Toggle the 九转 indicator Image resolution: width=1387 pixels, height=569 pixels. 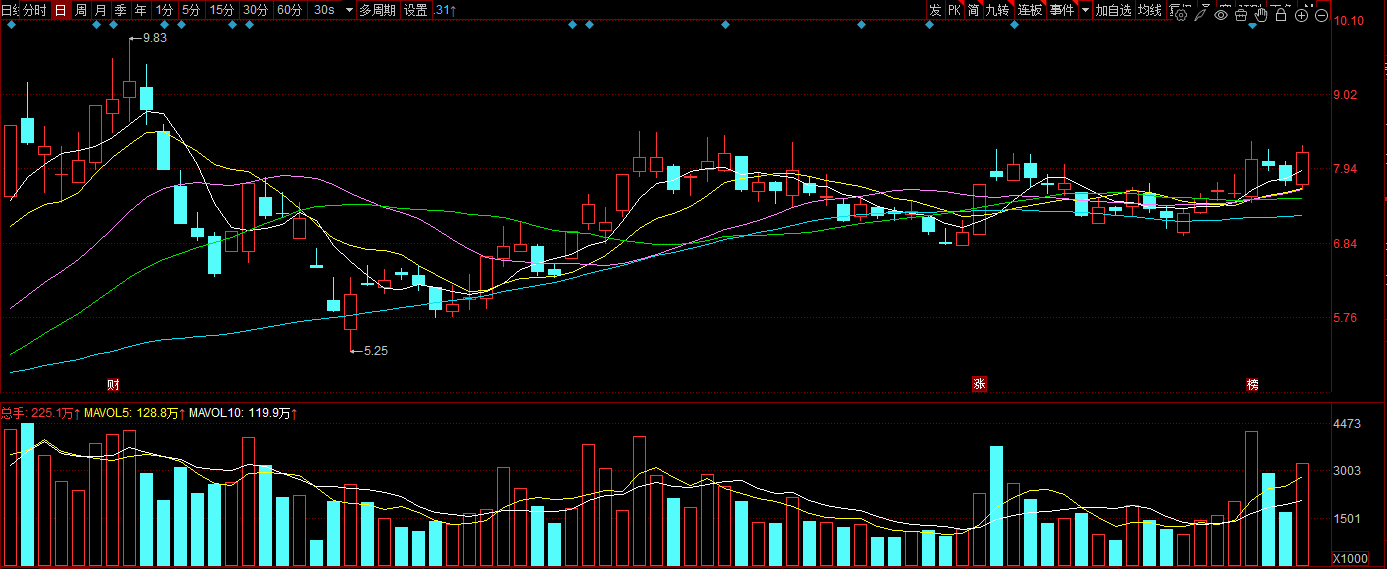(998, 10)
